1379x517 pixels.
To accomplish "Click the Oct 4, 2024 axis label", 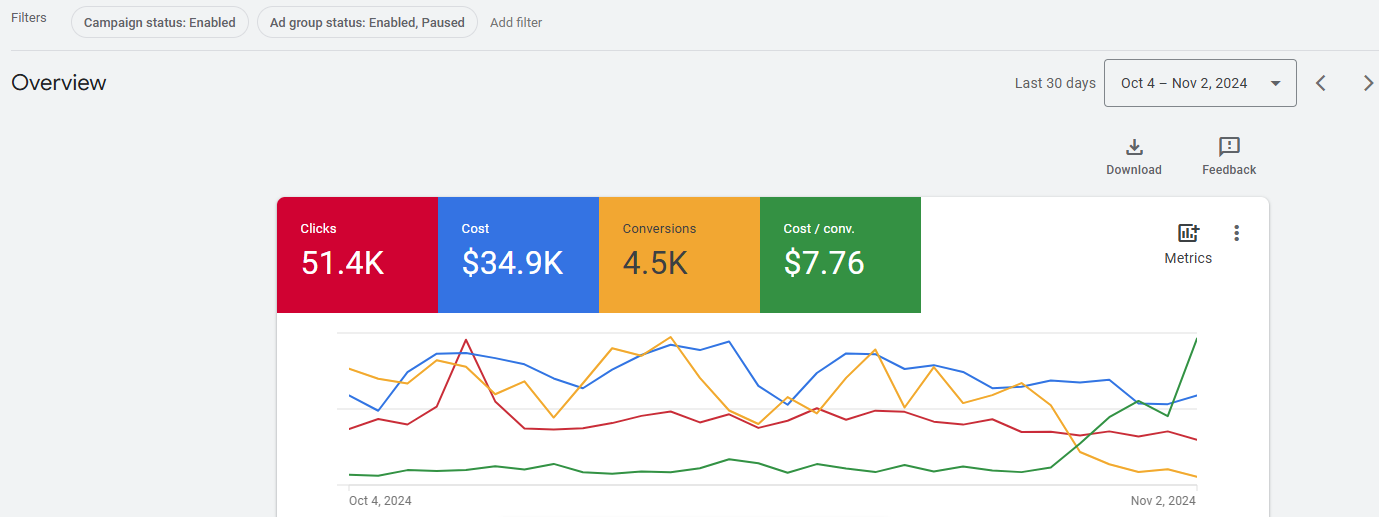I will point(380,500).
